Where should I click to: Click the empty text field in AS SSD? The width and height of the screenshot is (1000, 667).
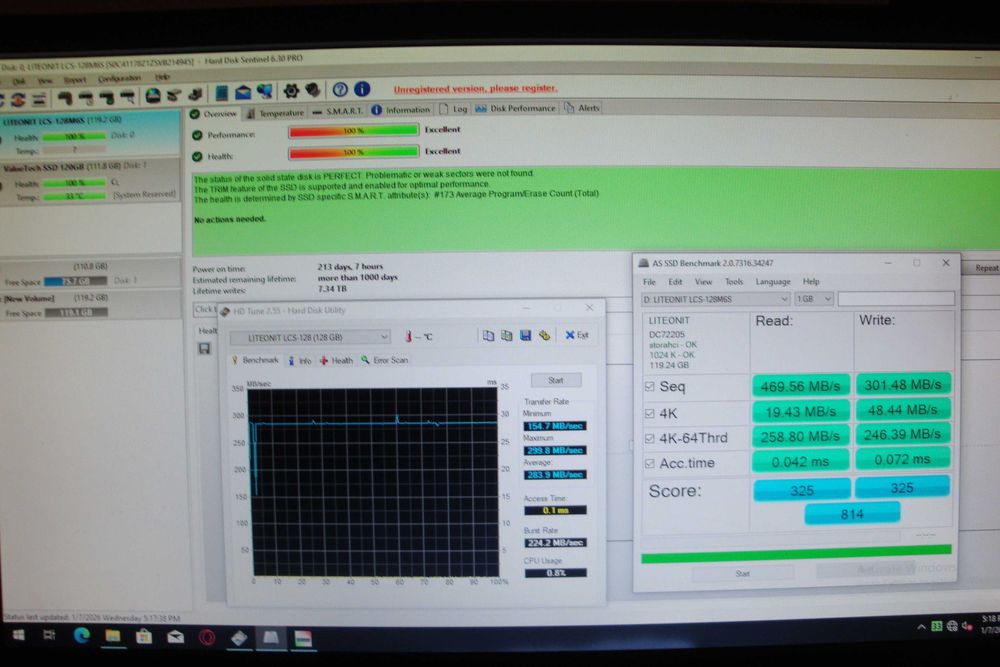896,298
